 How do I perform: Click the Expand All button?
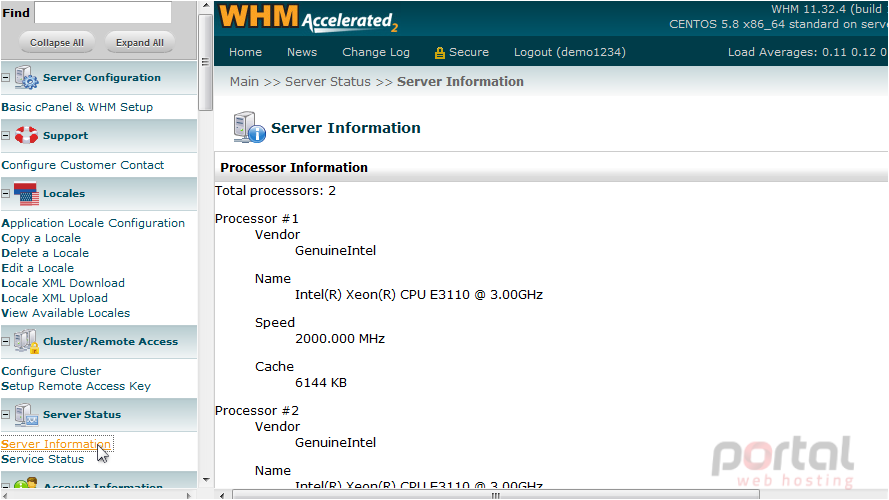click(139, 43)
